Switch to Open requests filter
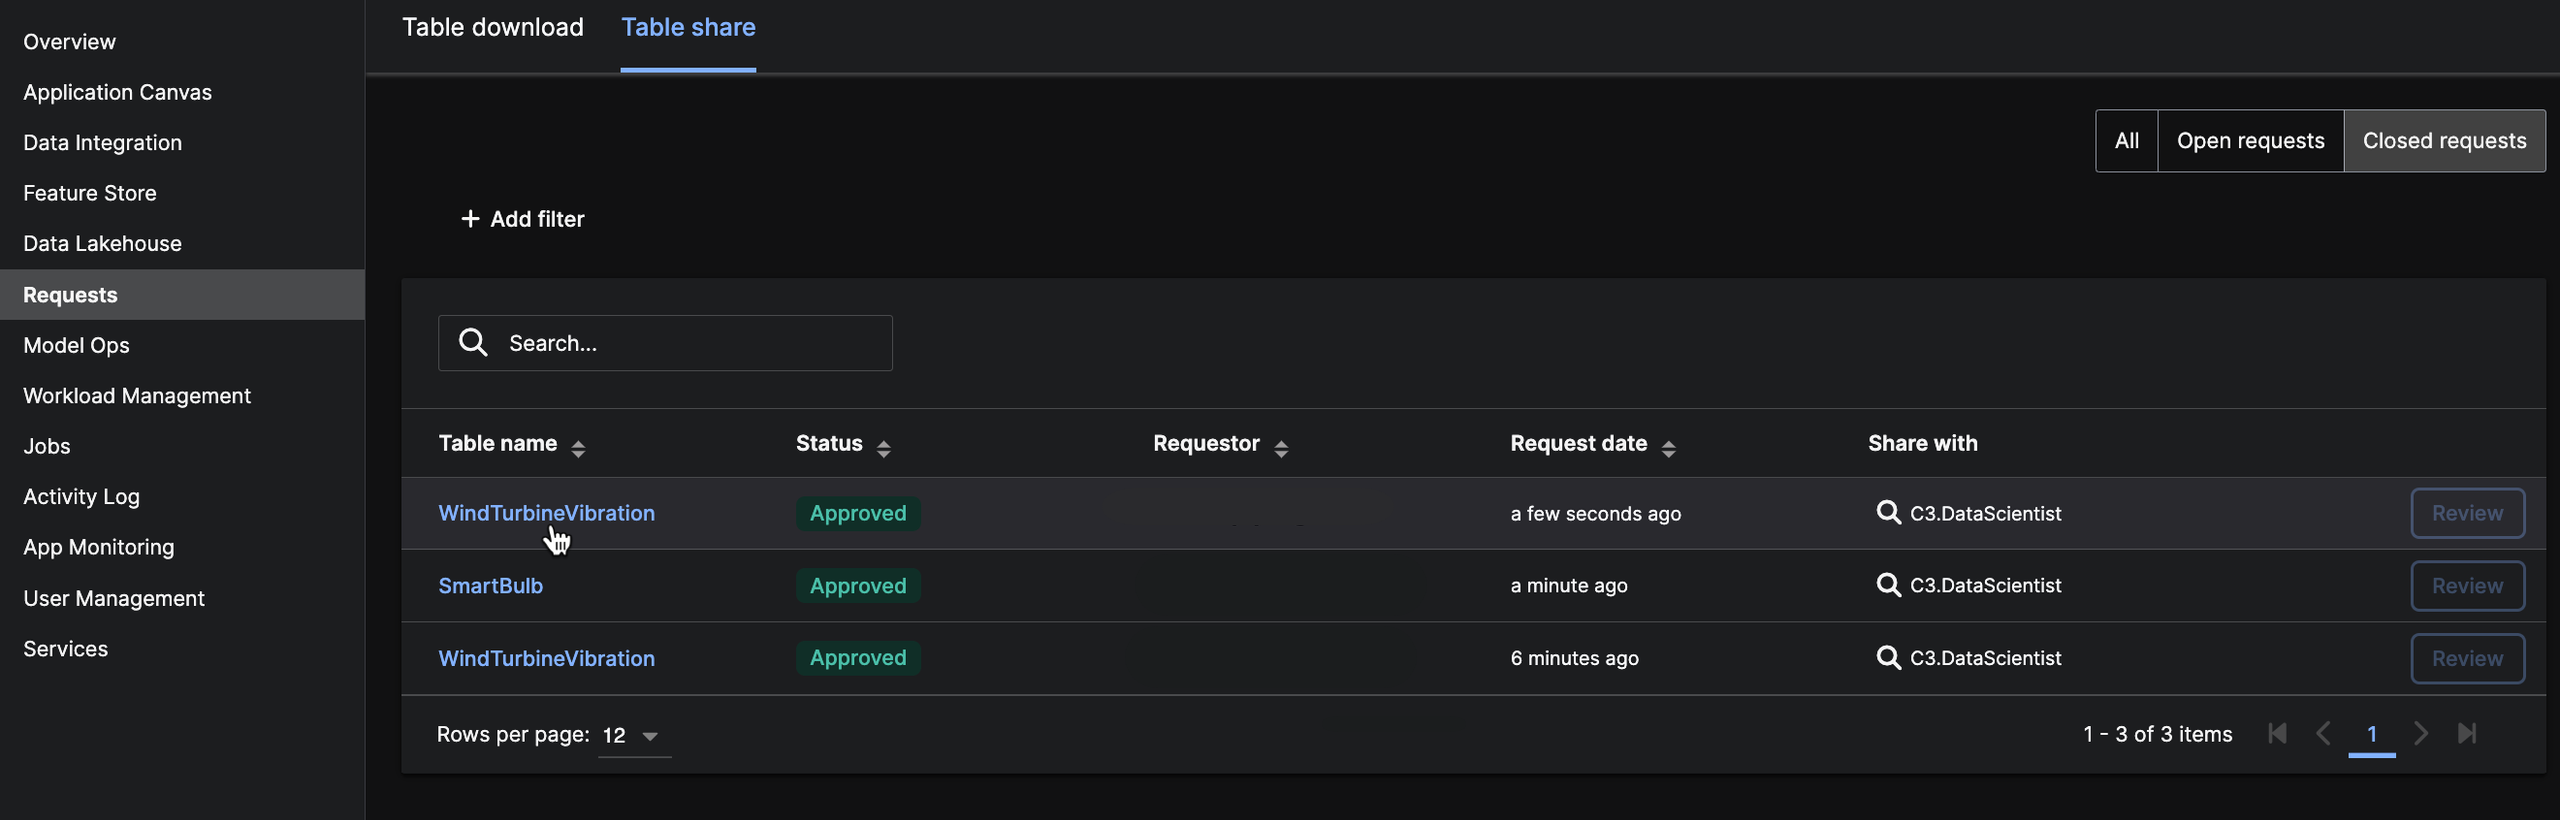2560x820 pixels. pyautogui.click(x=2250, y=141)
